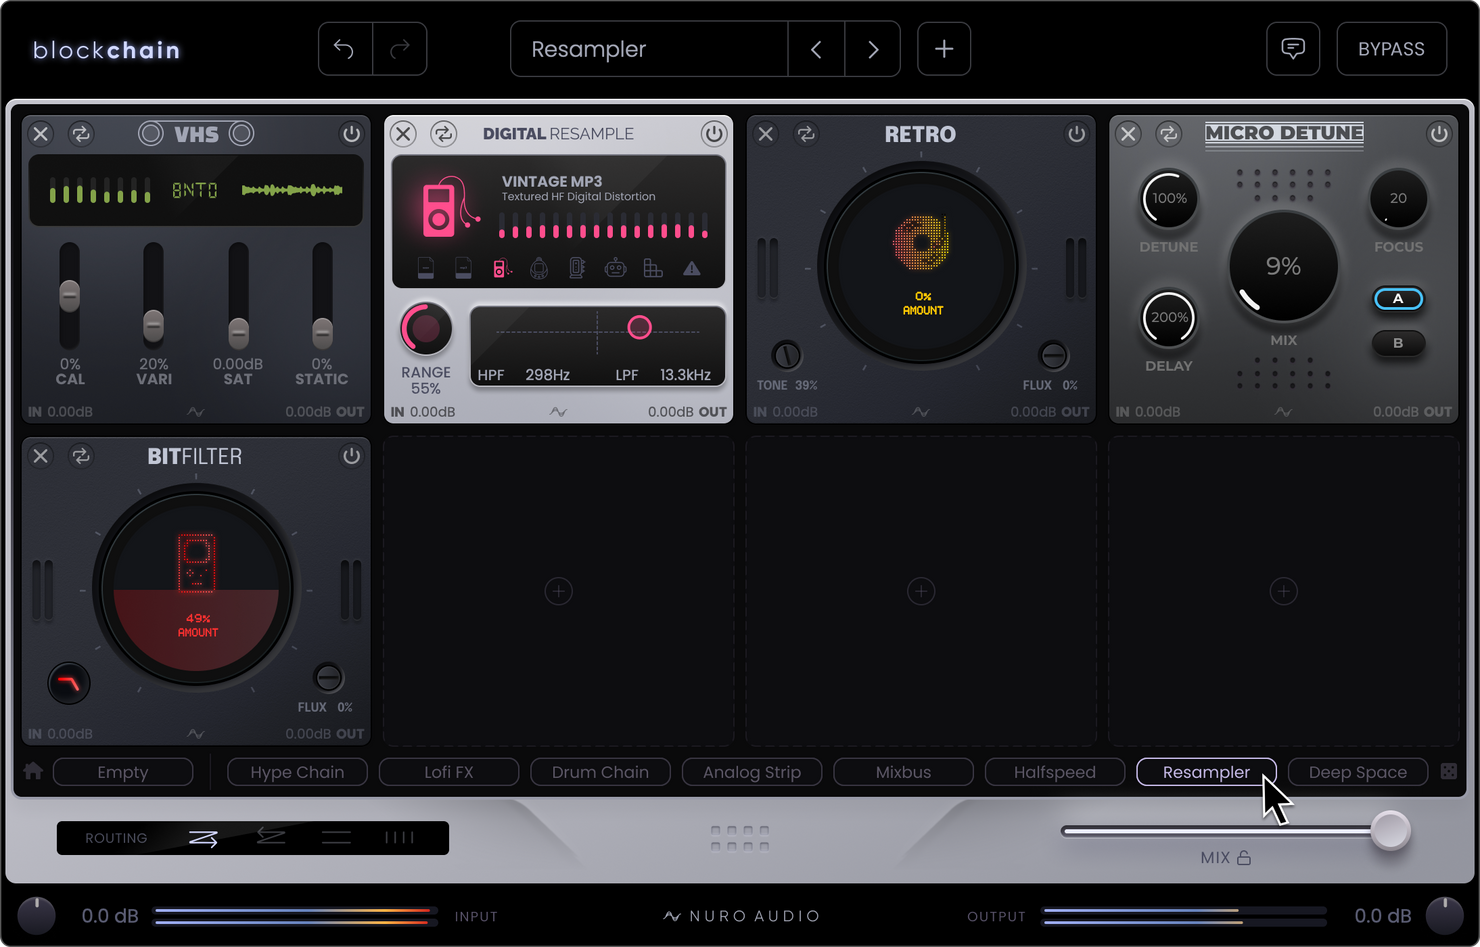Click the Digital Resample RANGE knob
The width and height of the screenshot is (1480, 947).
pos(426,329)
